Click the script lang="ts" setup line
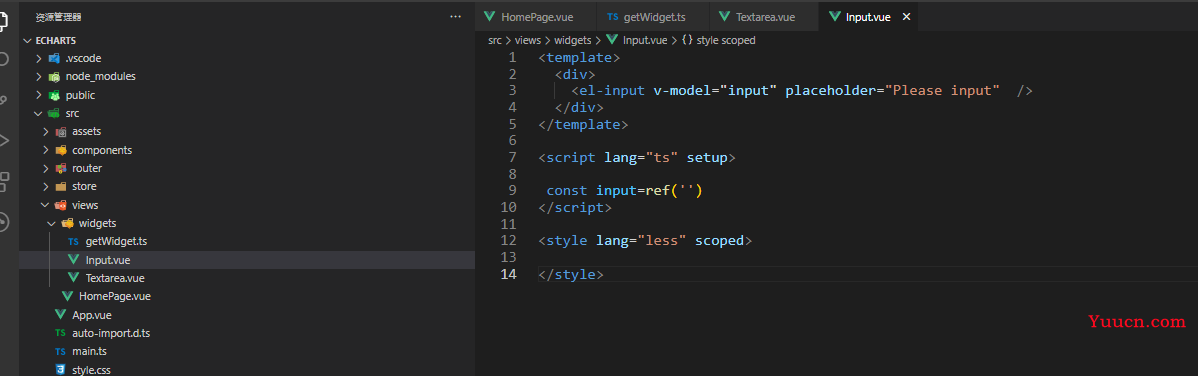Image resolution: width=1198 pixels, height=376 pixels. coord(637,157)
